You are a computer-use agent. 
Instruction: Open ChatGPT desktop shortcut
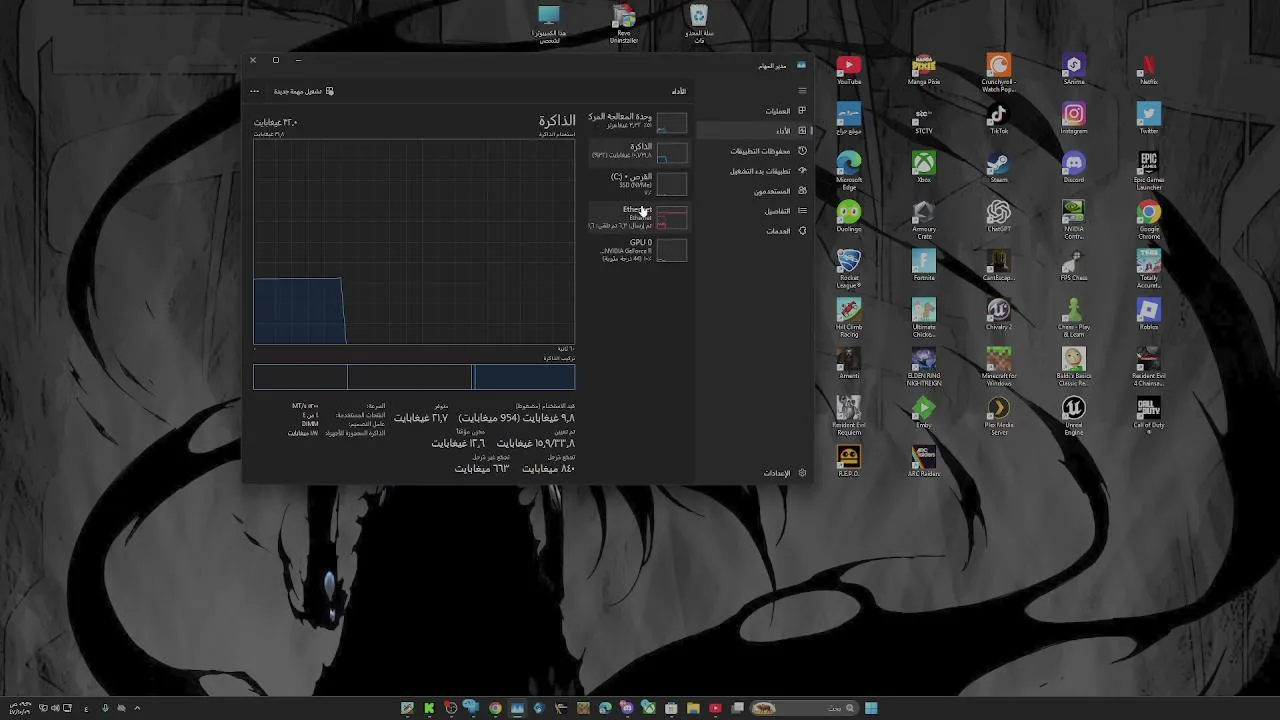point(999,217)
